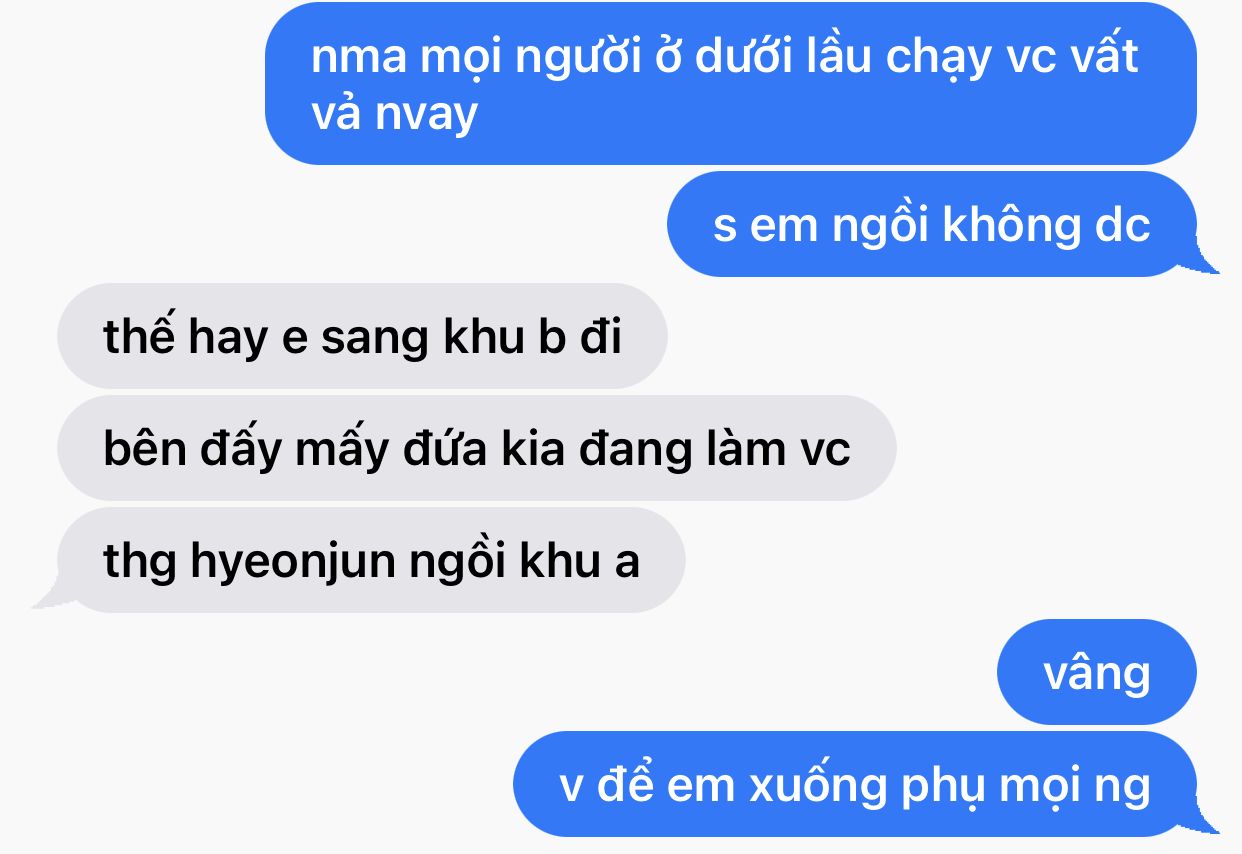Click the tail of the "s em ngồi không dc" bubble
The image size is (1242, 854).
click(x=1206, y=262)
